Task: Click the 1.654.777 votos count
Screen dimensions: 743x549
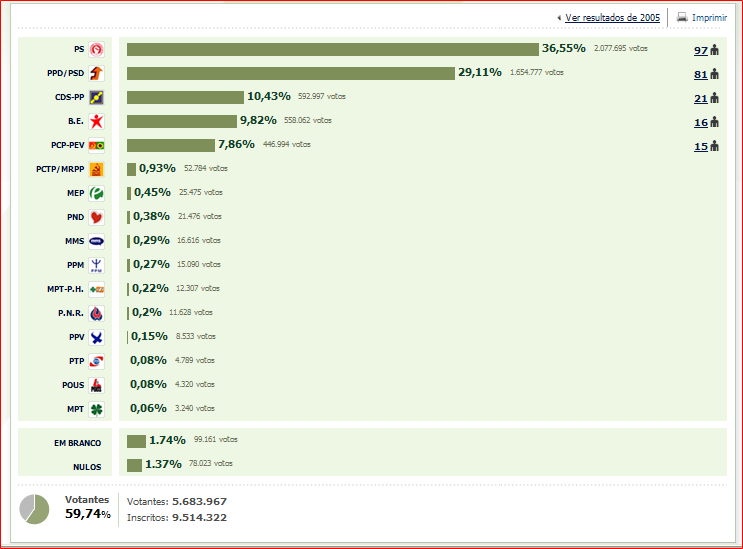Action: point(537,72)
